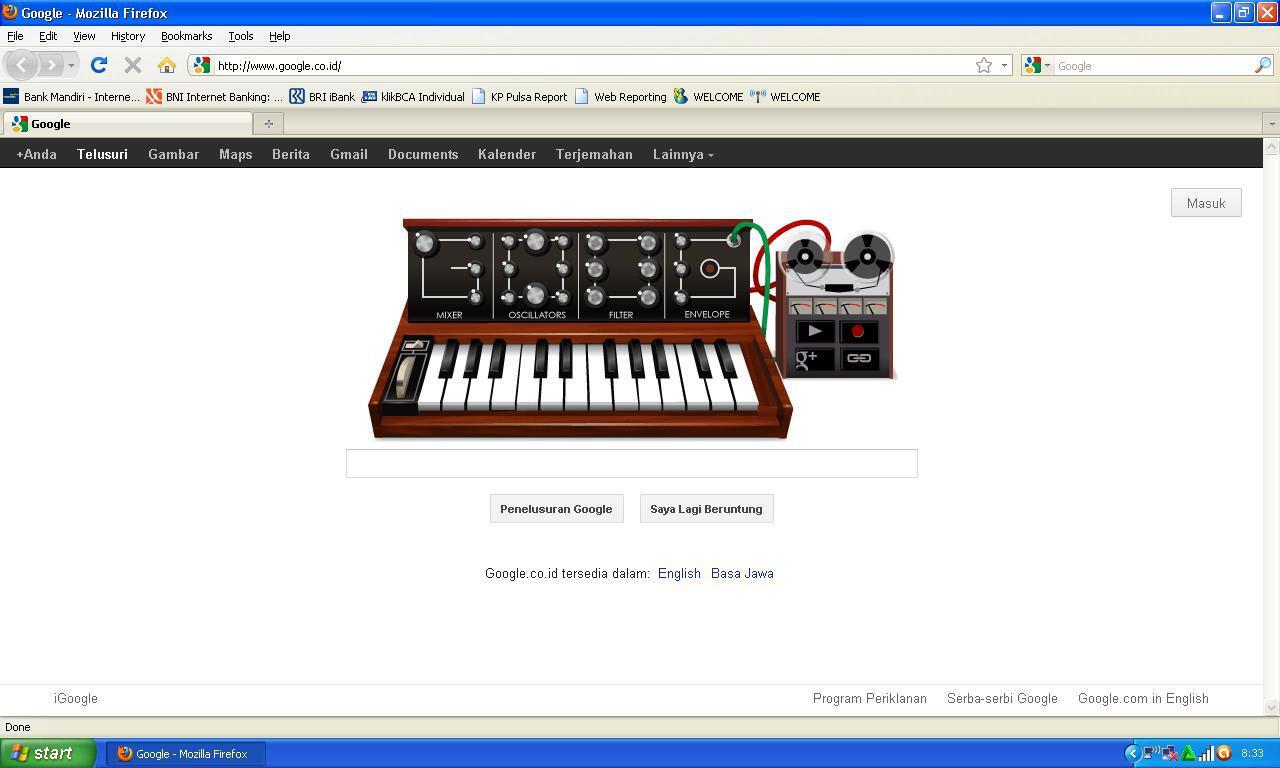Expand the Lainnya menu in Google bar
Viewport: 1280px width, 768px height.
tap(683, 154)
